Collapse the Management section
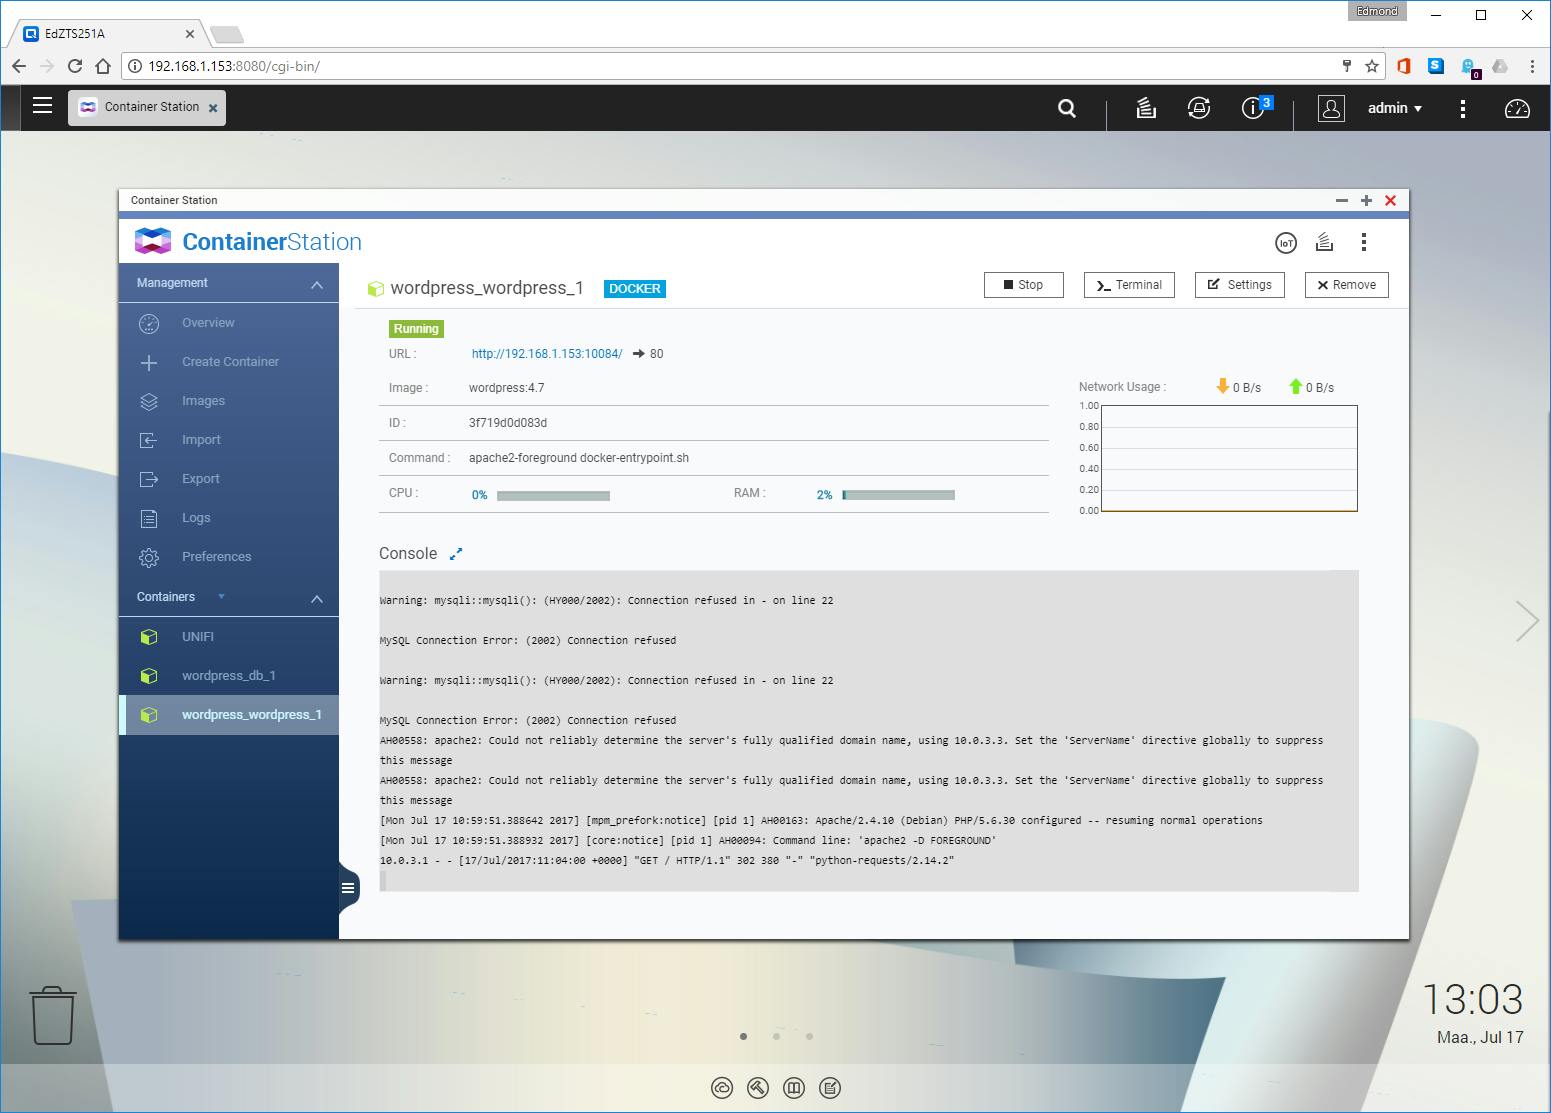 (x=317, y=285)
